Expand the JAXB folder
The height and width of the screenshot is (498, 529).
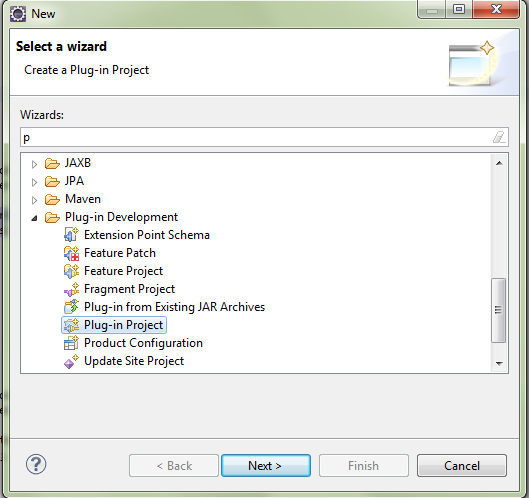tap(34, 164)
